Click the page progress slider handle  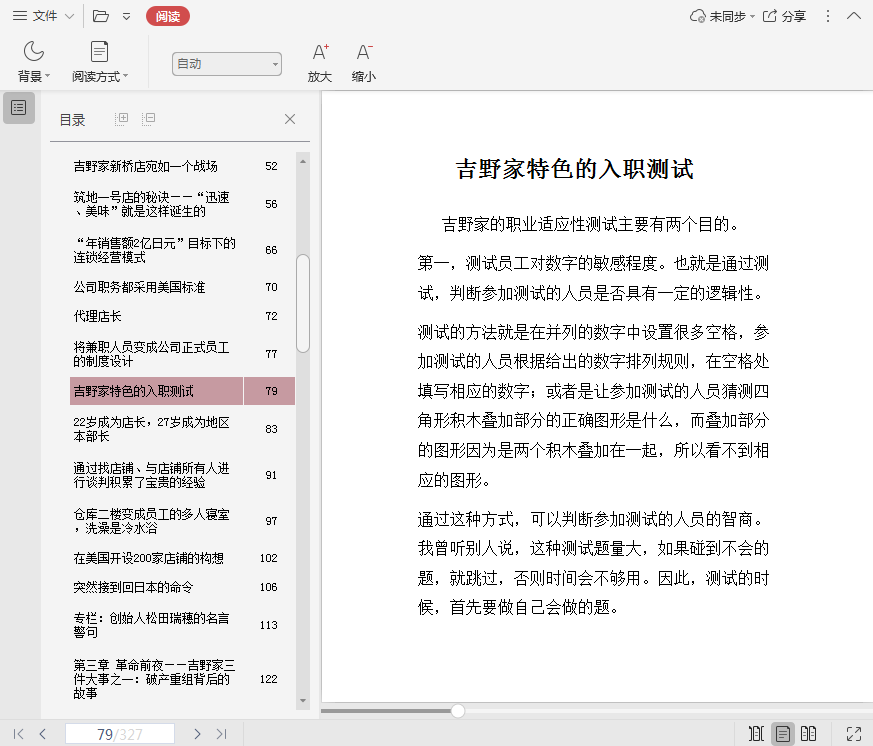(458, 710)
